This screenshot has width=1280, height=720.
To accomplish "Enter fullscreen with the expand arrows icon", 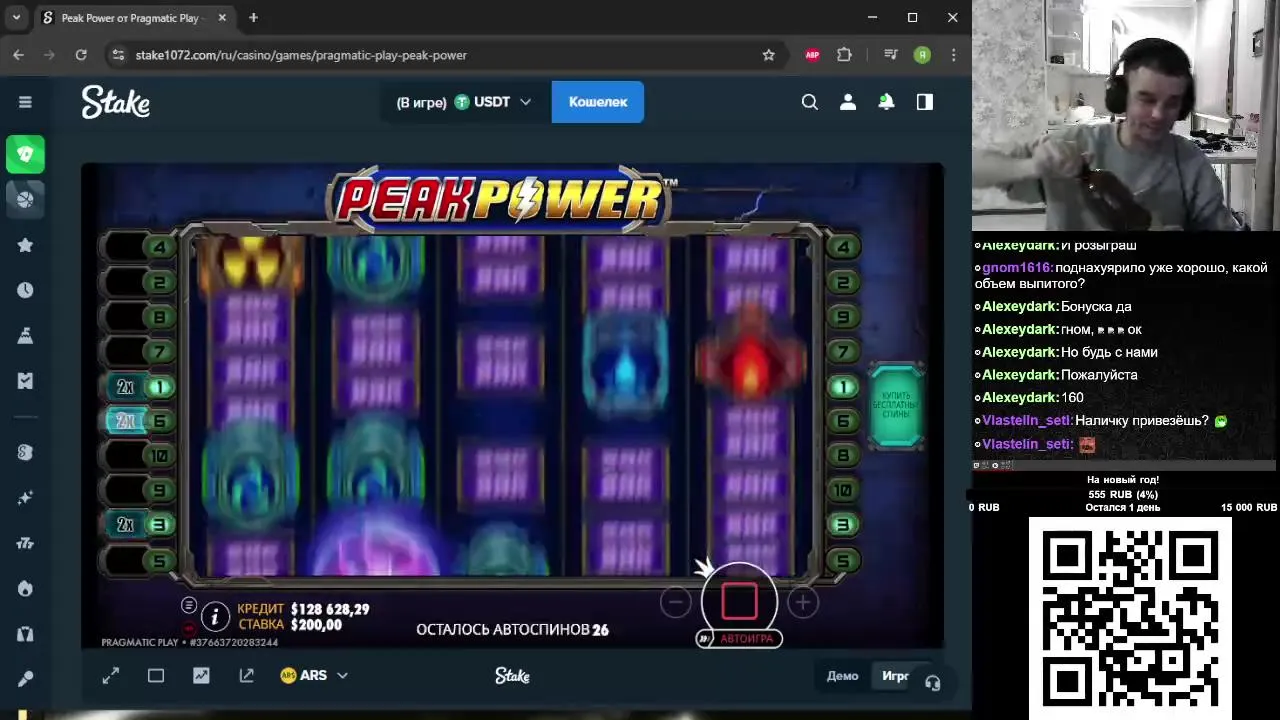I will click(111, 676).
